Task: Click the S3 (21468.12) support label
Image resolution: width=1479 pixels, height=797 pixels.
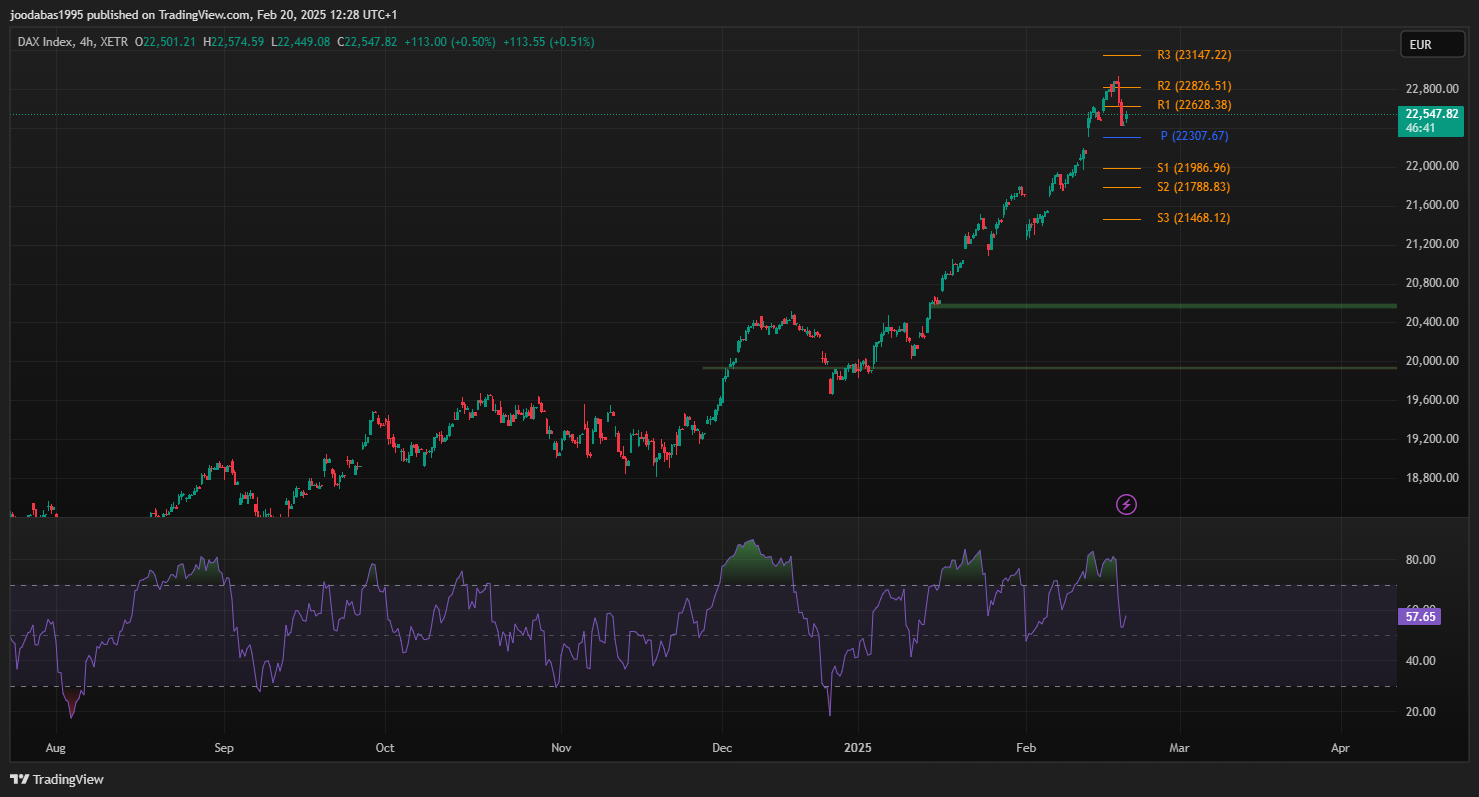Action: pos(1194,218)
